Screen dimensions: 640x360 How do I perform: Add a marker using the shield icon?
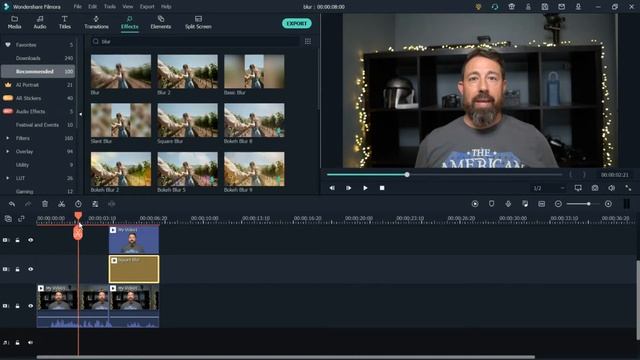pos(491,204)
